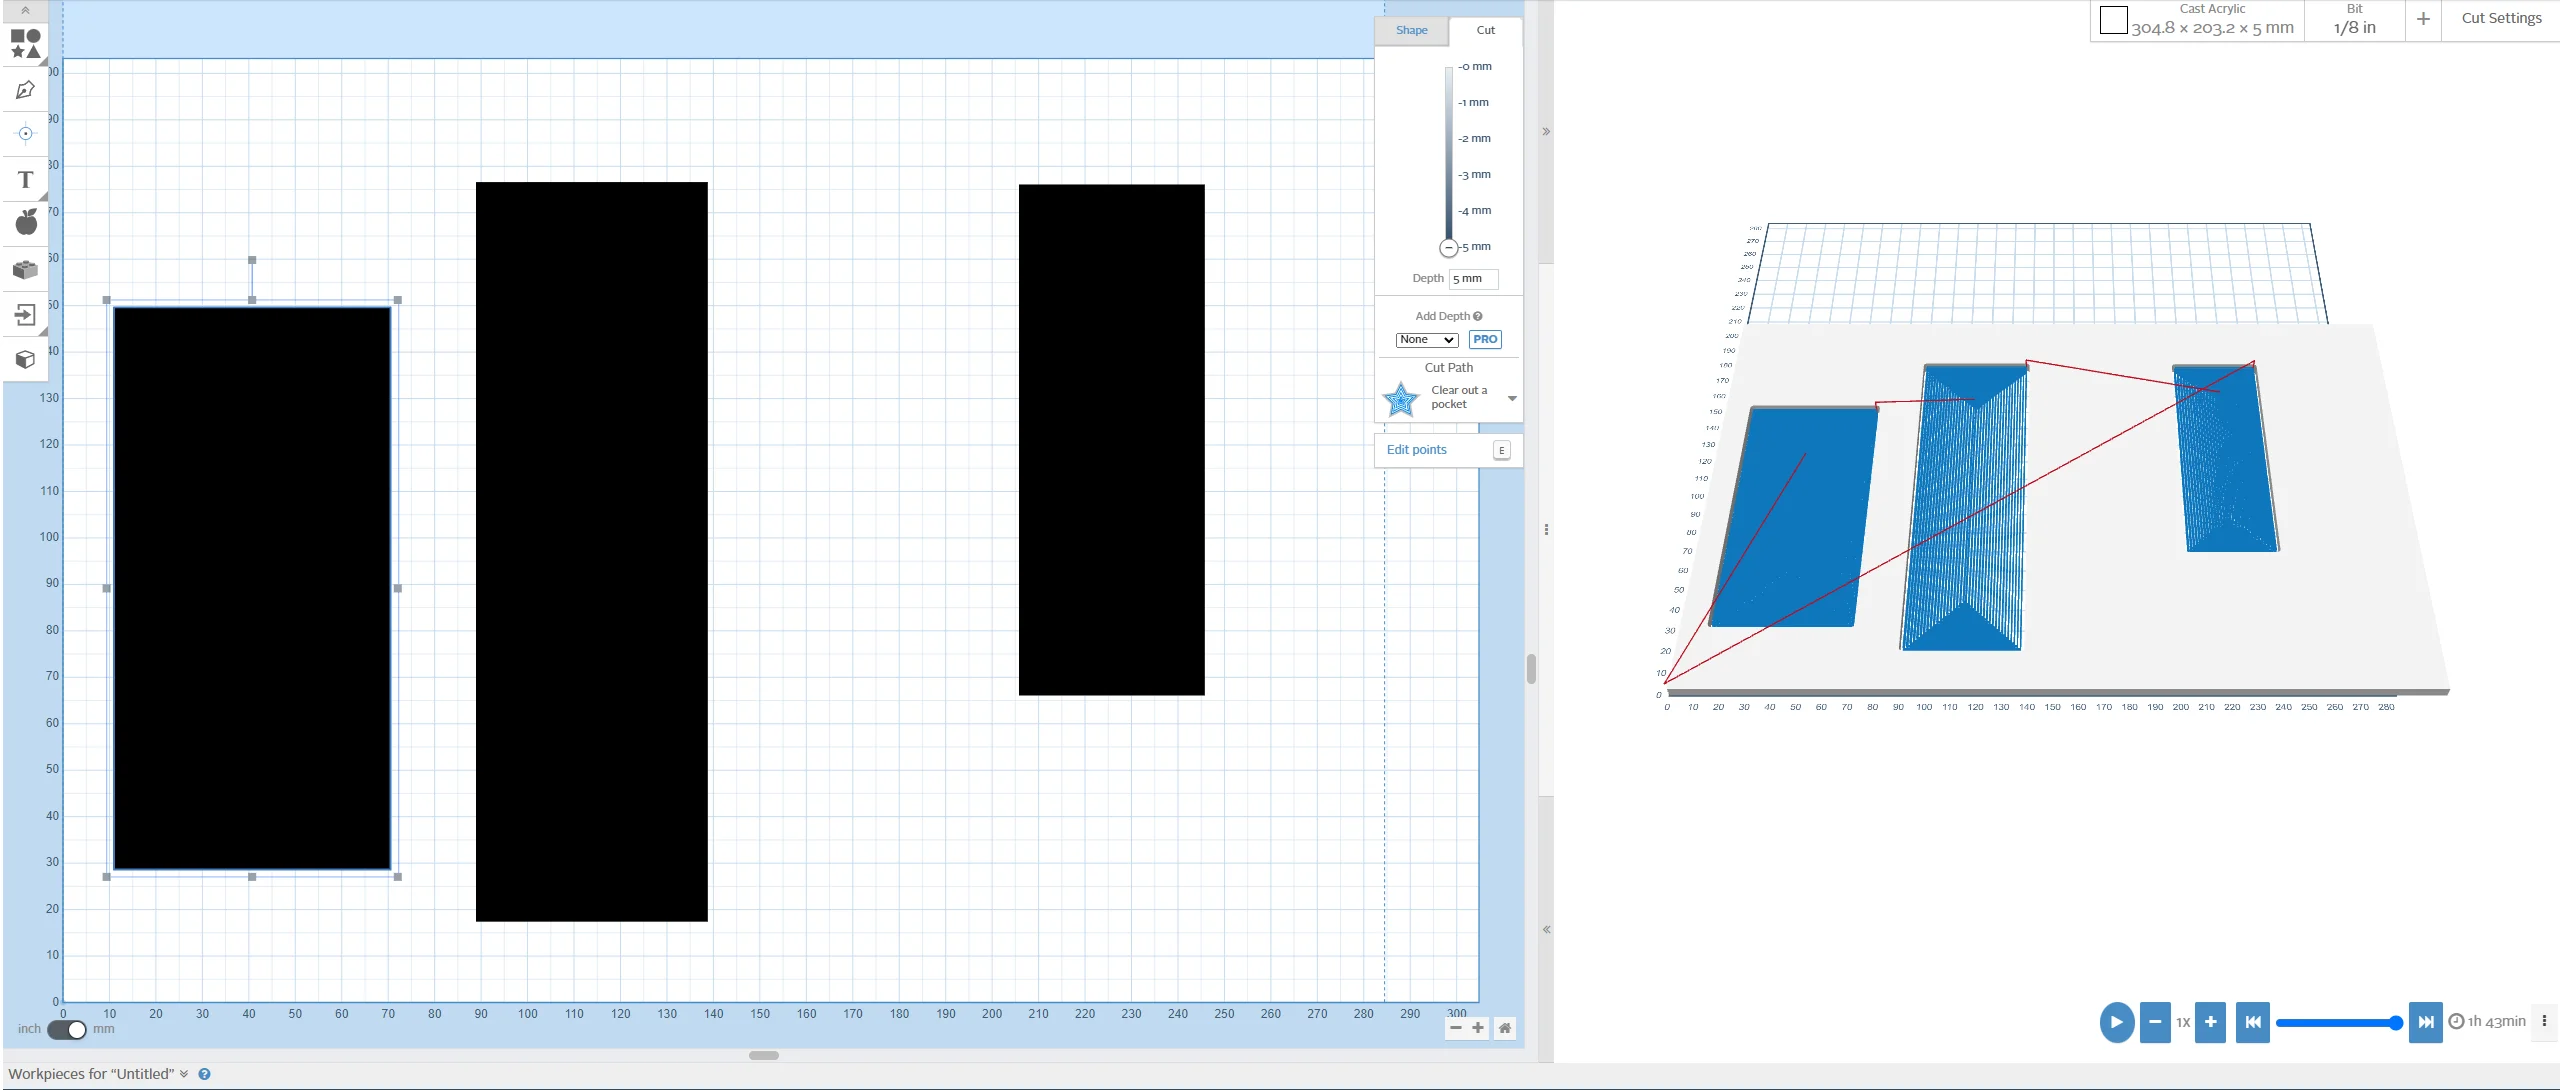Click the Depth input field
2560x1090 pixels.
pyautogui.click(x=1473, y=279)
